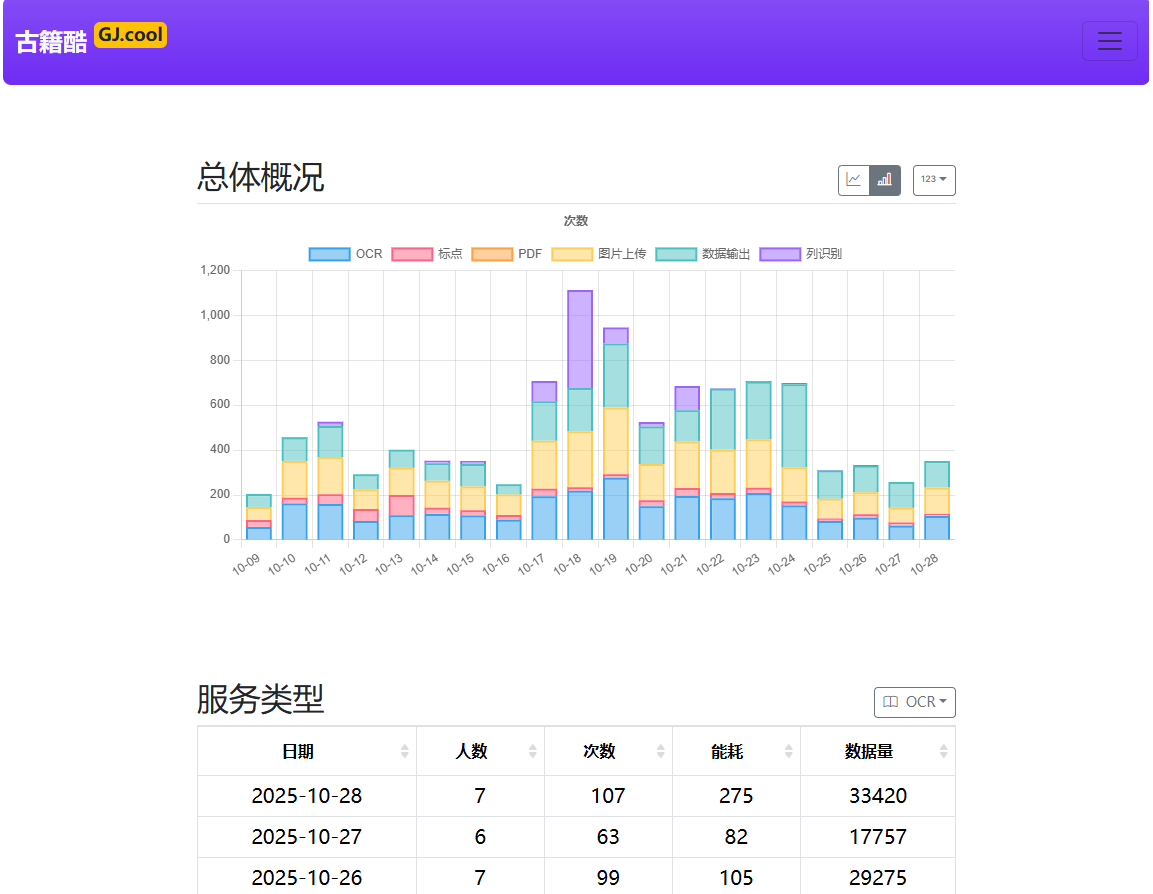Switch chart to bar view
This screenshot has width=1153, height=894.
tap(885, 180)
